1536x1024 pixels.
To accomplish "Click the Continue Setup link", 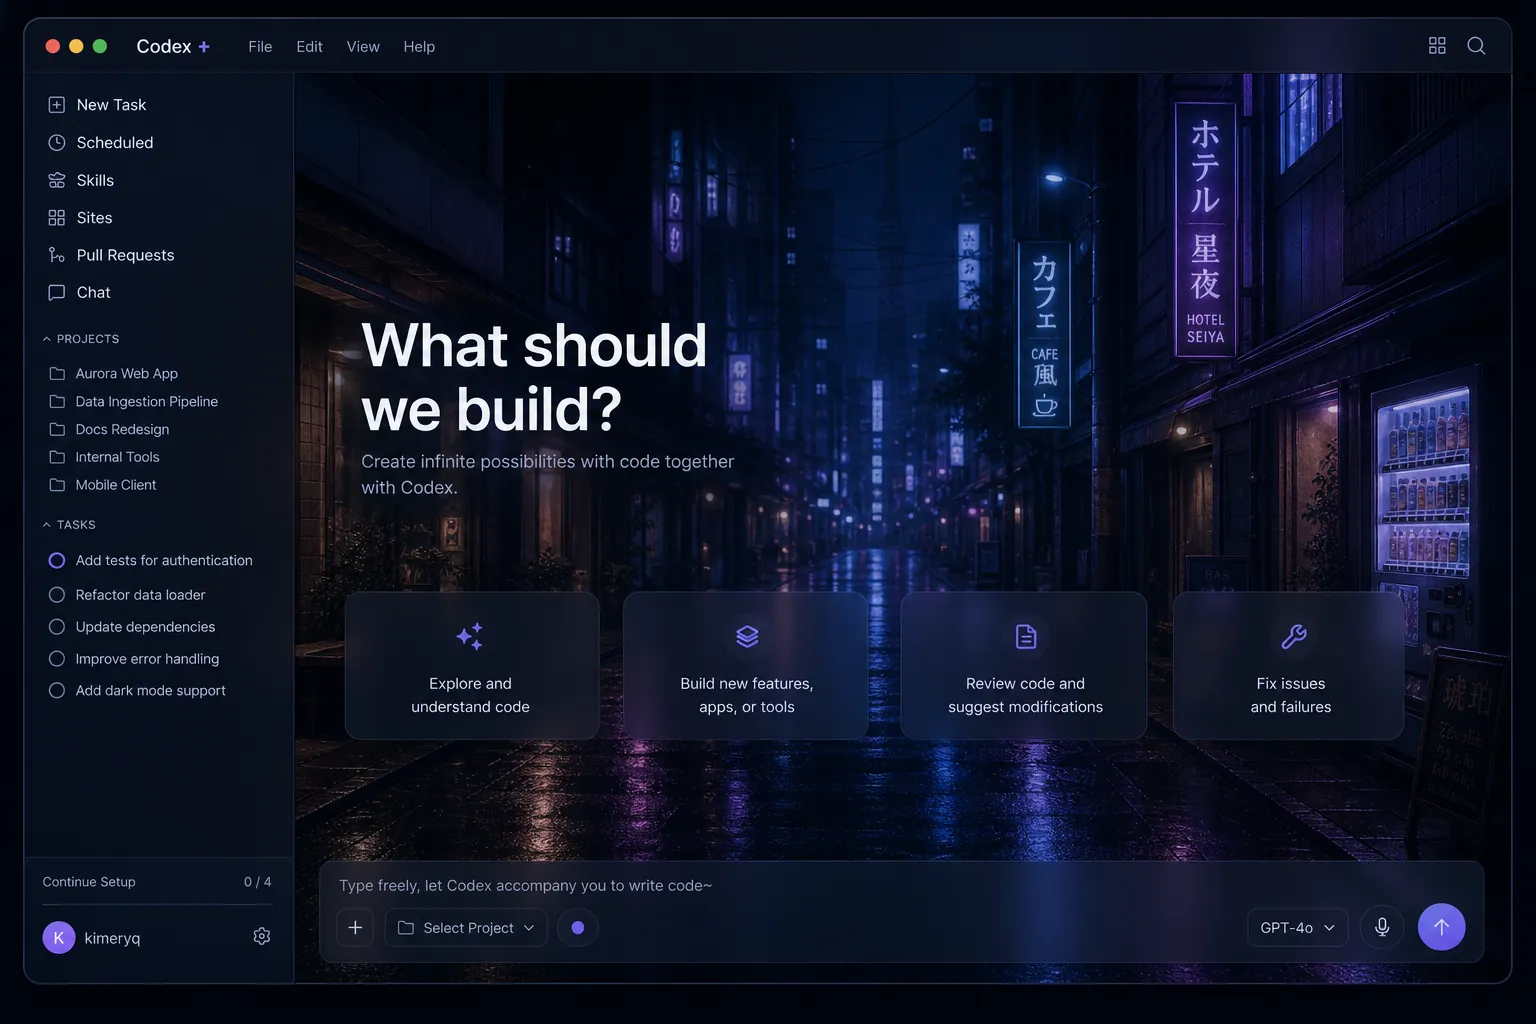I will 89,882.
